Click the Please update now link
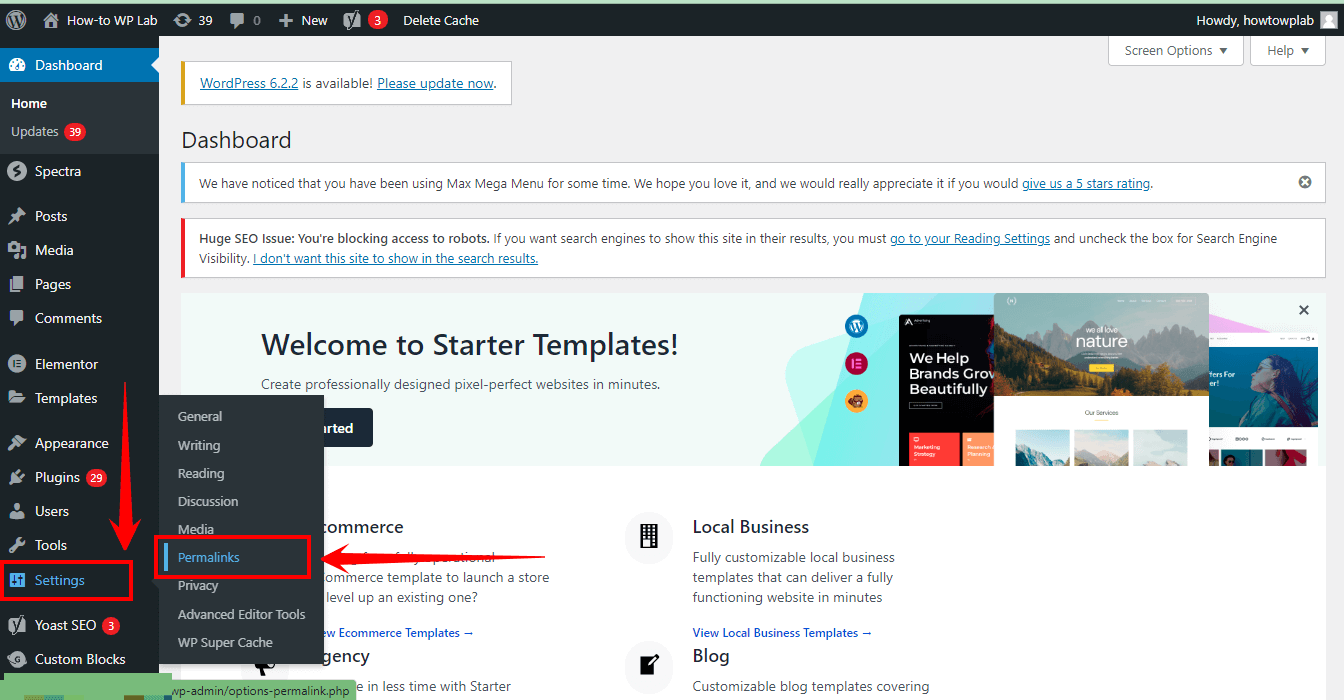Viewport: 1344px width, 700px height. tap(435, 84)
